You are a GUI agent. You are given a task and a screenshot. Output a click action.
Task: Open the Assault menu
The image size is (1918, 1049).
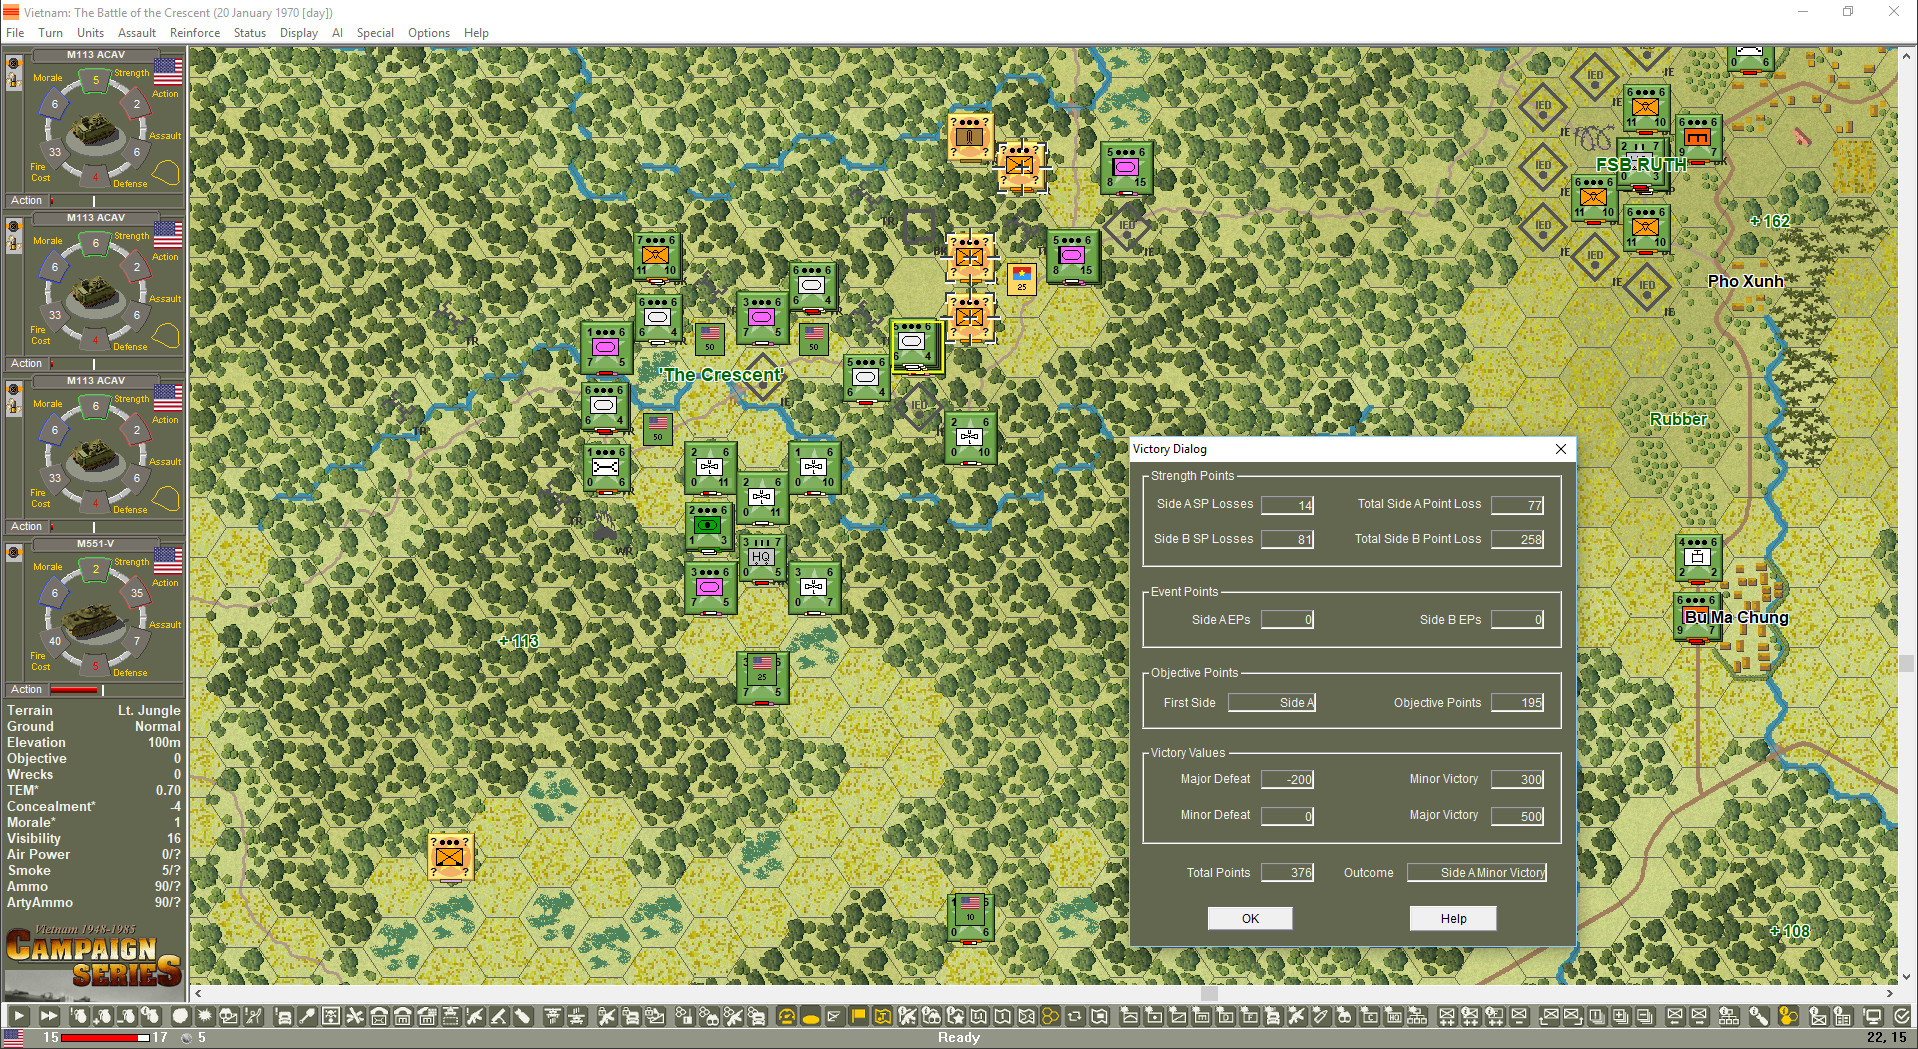(137, 33)
